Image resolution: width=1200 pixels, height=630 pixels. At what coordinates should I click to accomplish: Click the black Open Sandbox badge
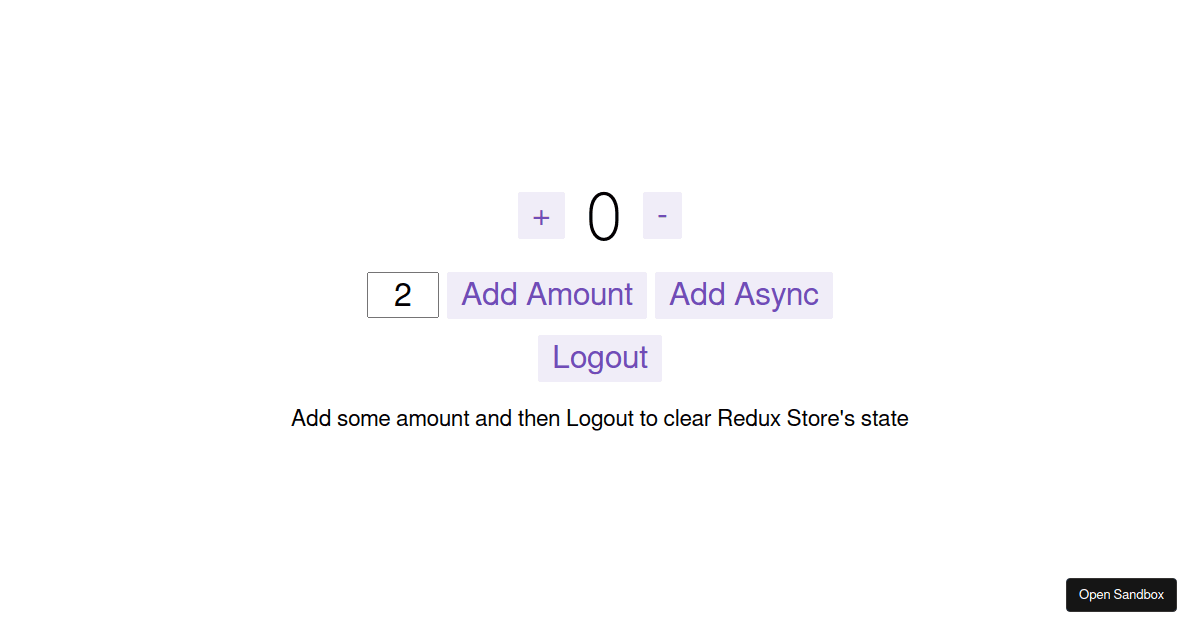coord(1121,594)
